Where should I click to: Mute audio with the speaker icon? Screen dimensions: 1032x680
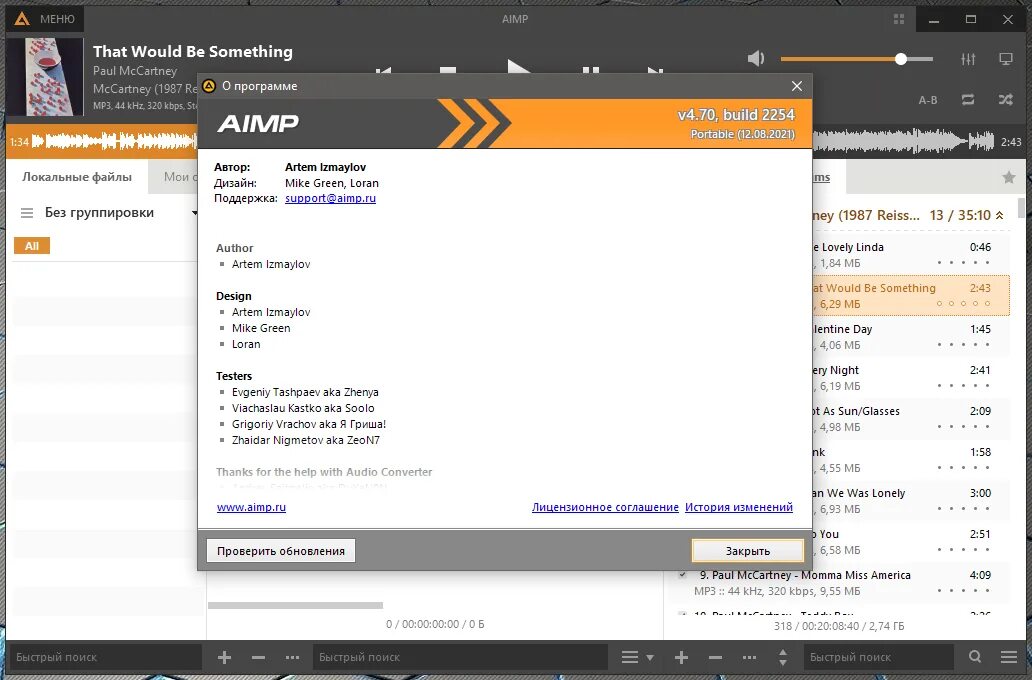pyautogui.click(x=756, y=59)
